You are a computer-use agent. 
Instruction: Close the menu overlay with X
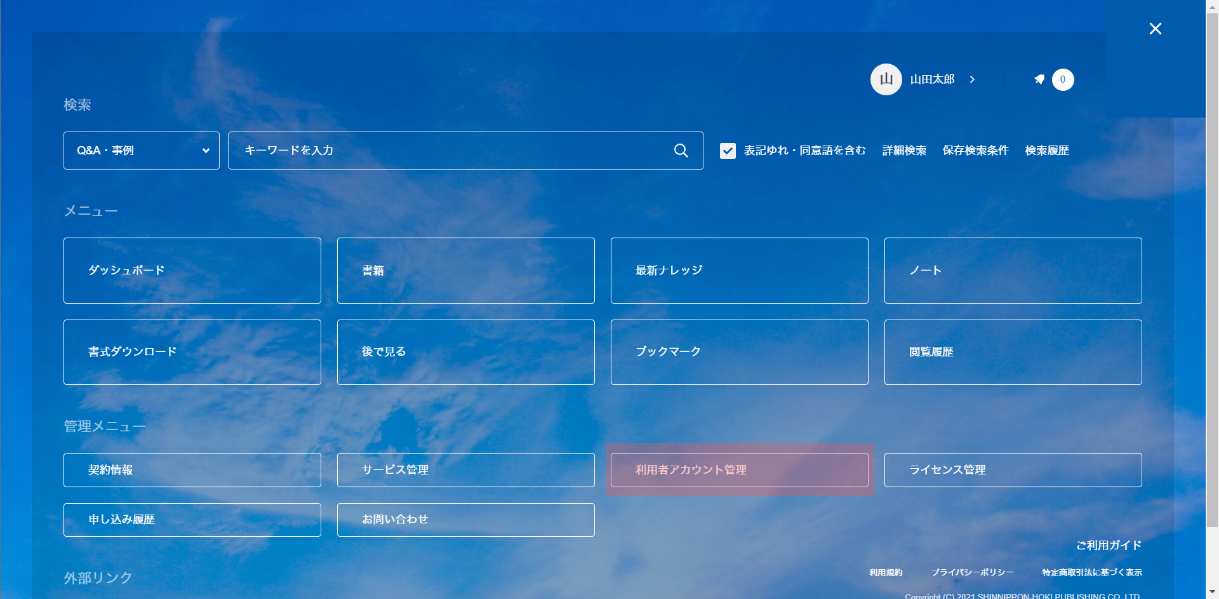pyautogui.click(x=1155, y=29)
